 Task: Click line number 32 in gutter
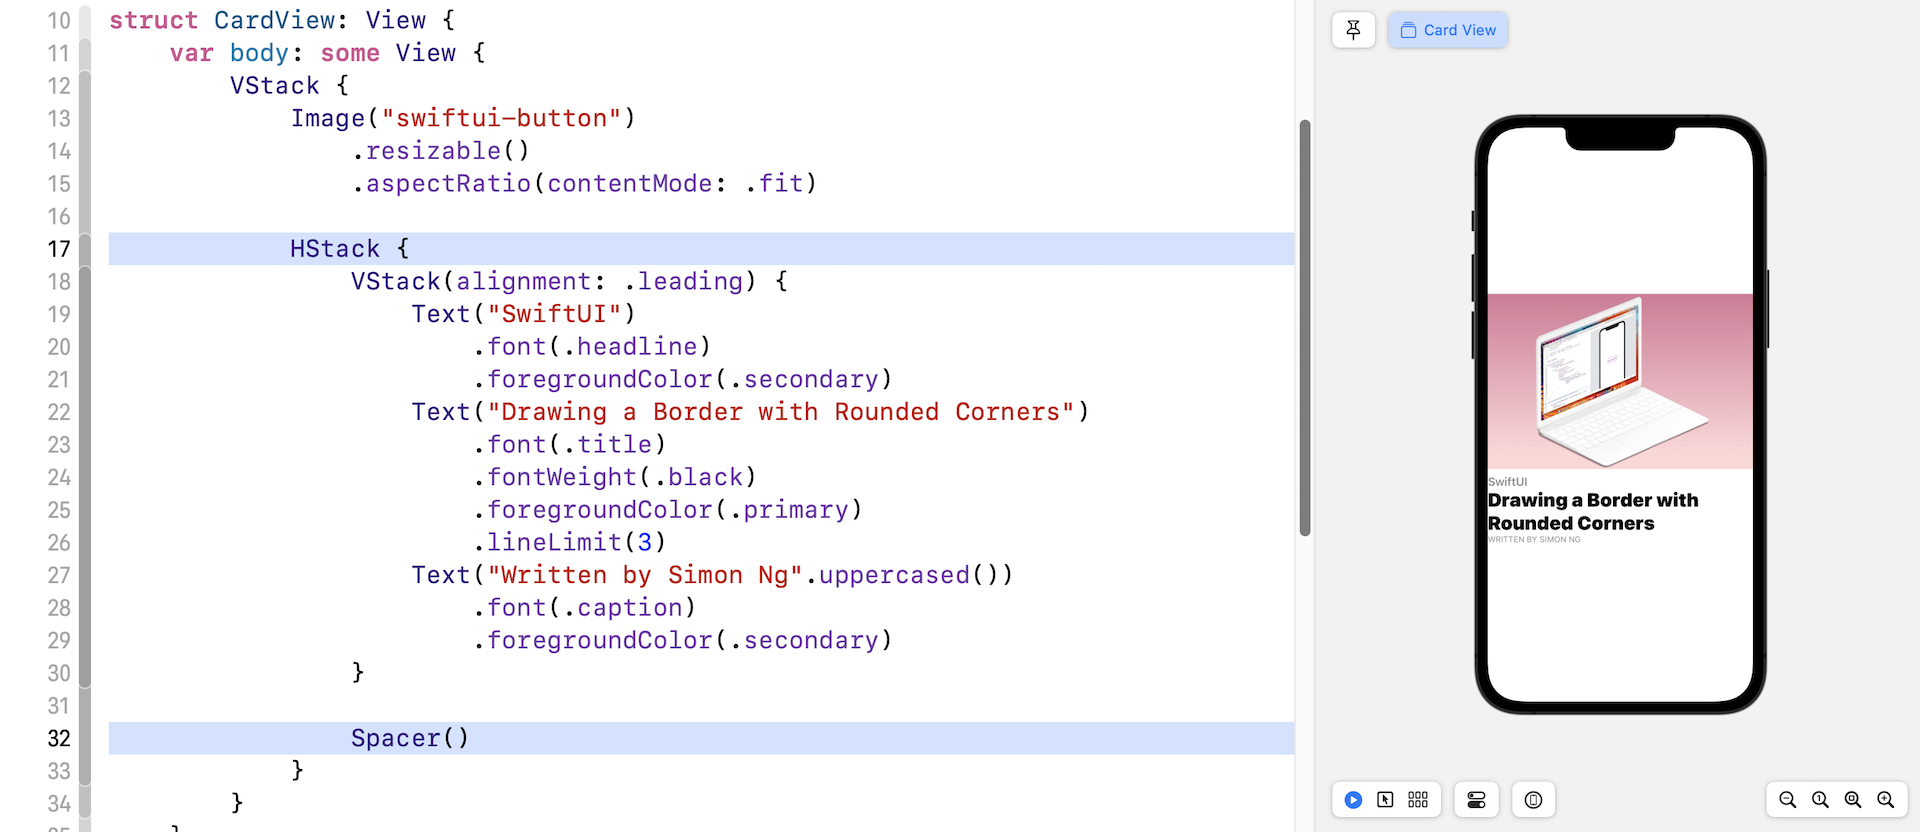[59, 739]
